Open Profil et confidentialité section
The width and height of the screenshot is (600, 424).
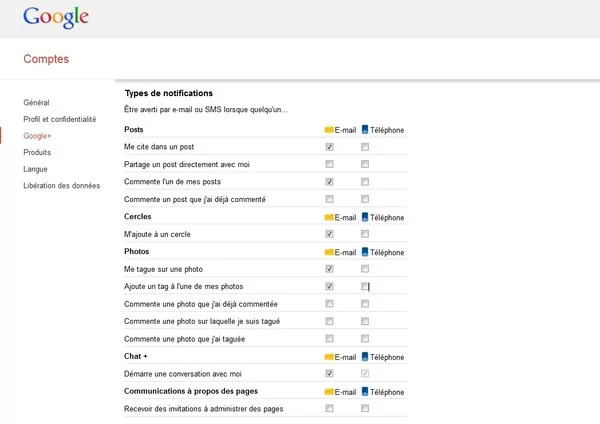point(60,119)
